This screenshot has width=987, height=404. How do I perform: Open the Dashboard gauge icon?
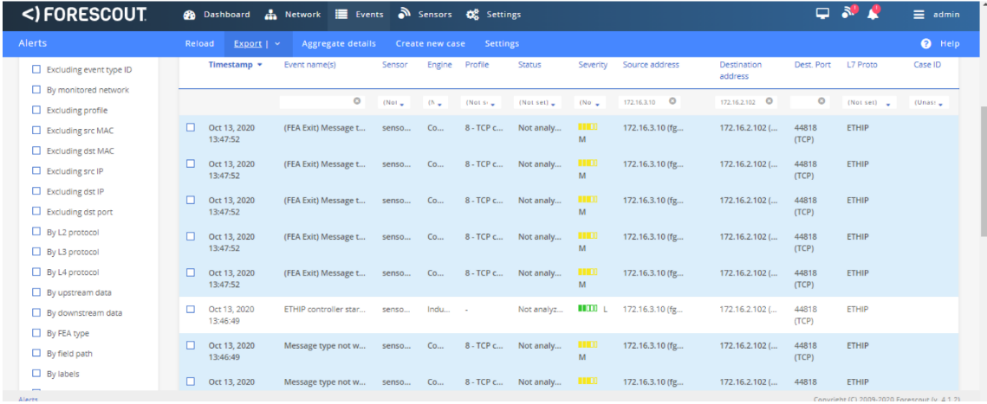tap(189, 14)
